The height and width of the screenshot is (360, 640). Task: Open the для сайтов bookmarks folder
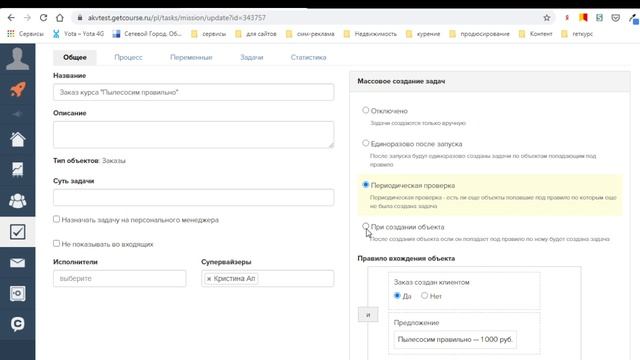tap(256, 34)
